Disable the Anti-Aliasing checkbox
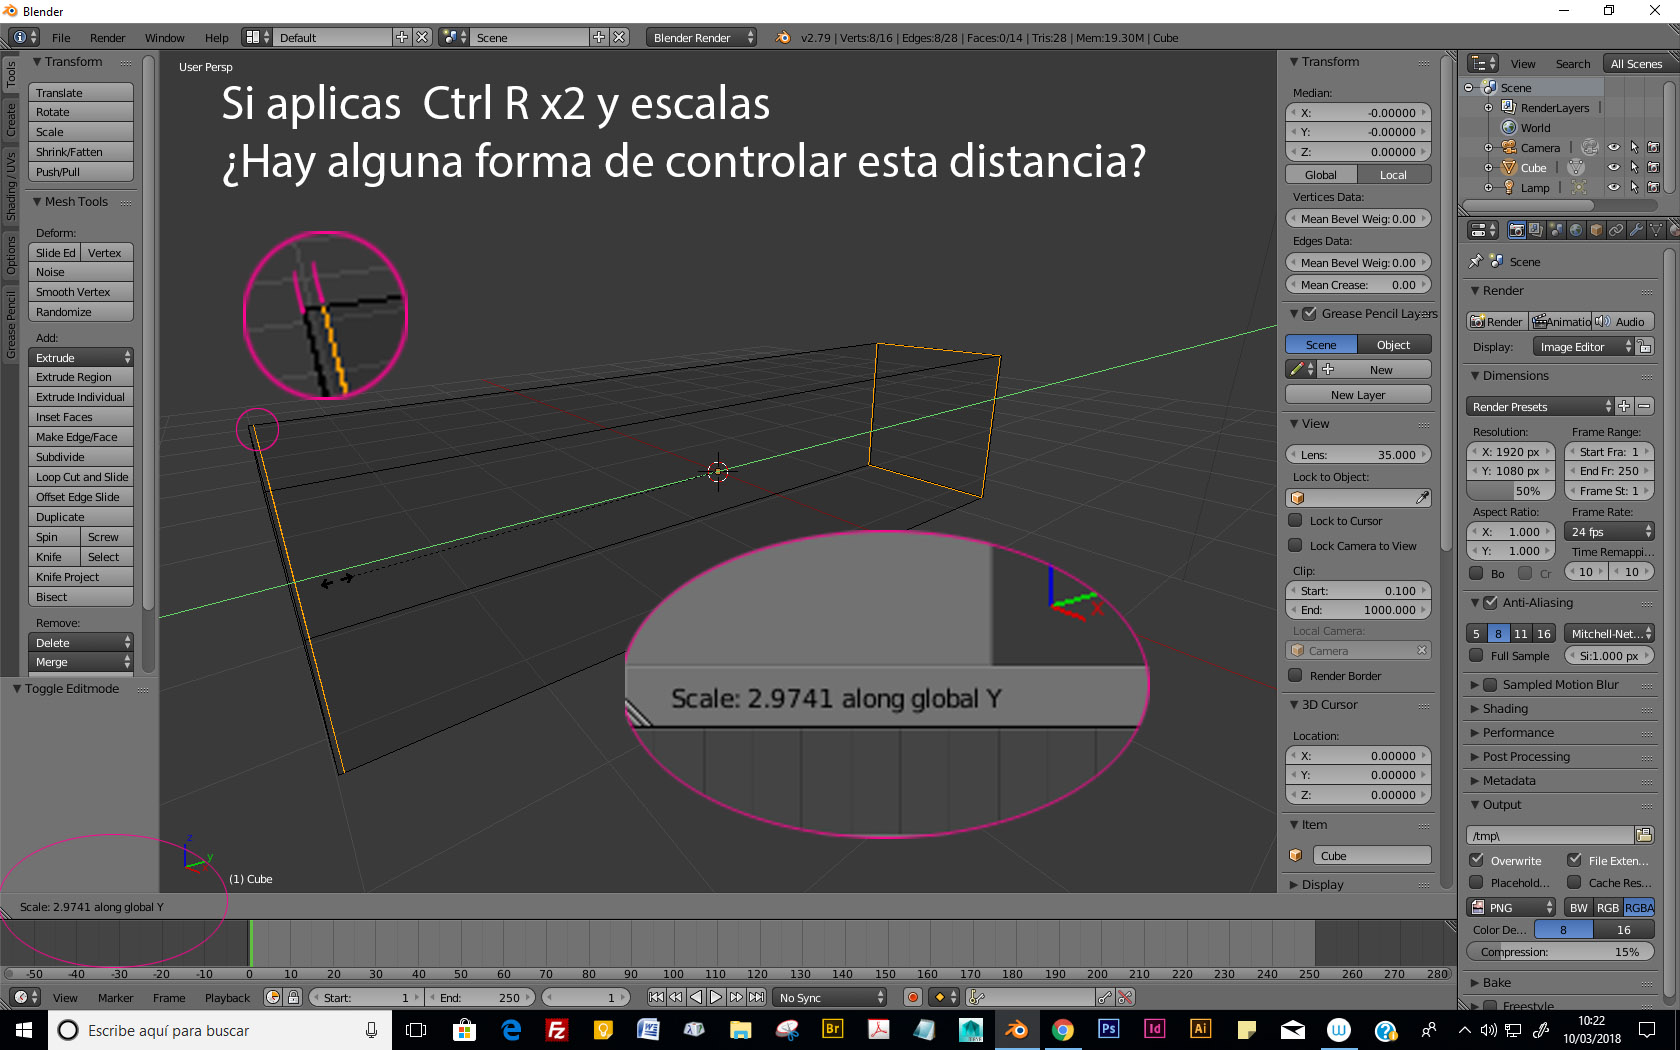1680x1050 pixels. tap(1490, 602)
